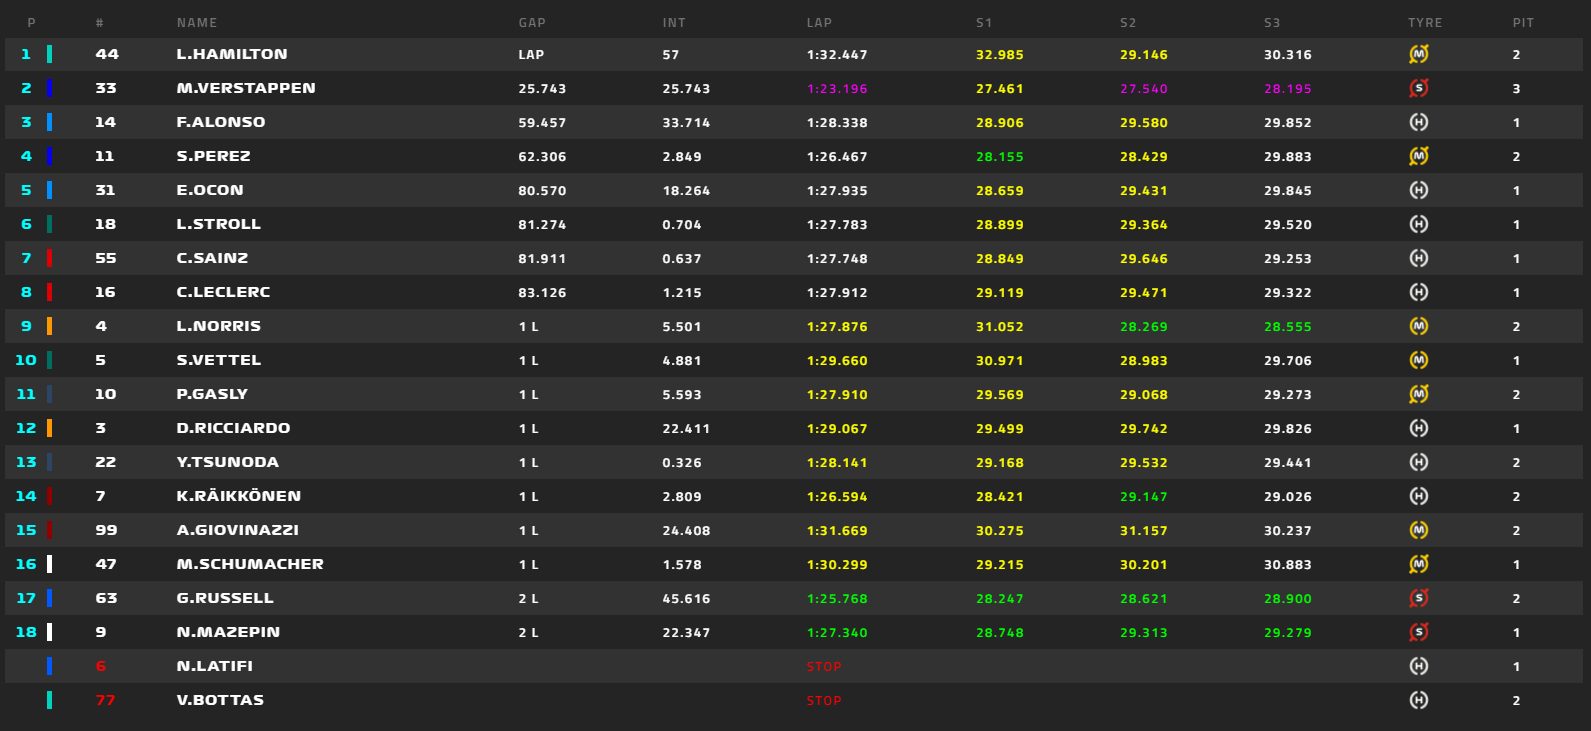The image size is (1591, 731).
Task: Click Verstappen's red soft tyre icon
Action: coord(1418,88)
